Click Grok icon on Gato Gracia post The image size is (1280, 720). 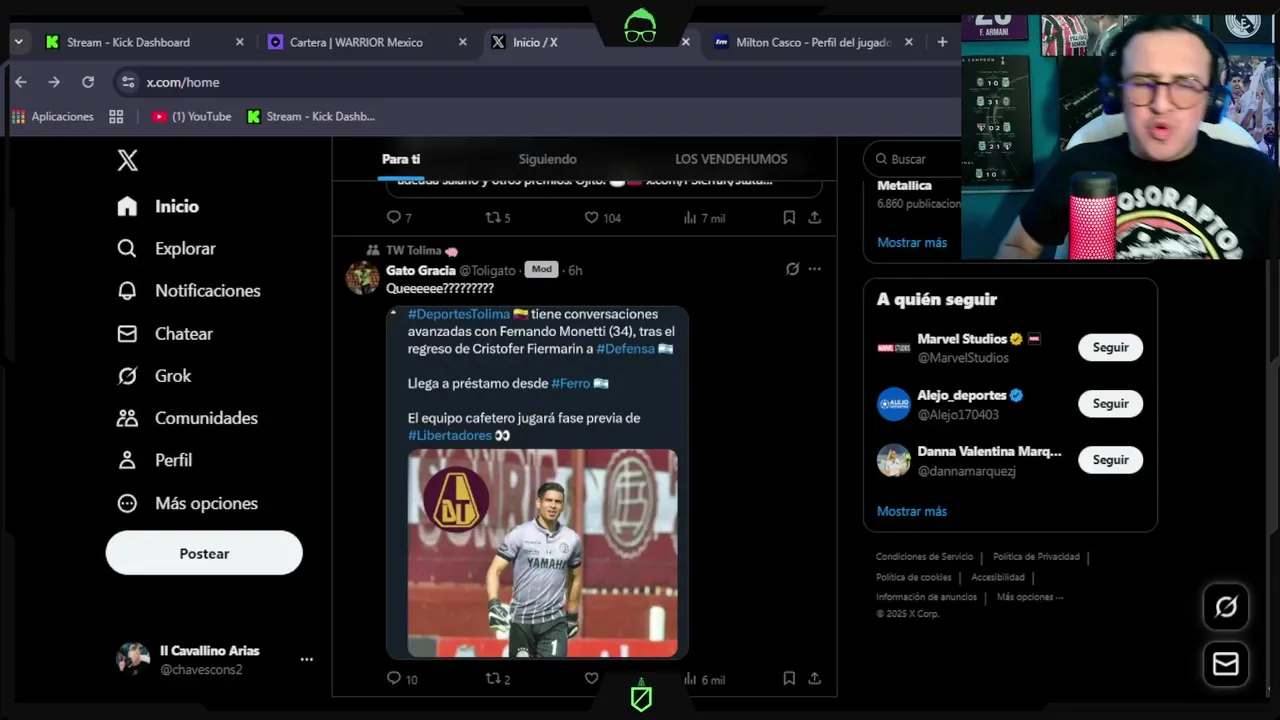792,269
